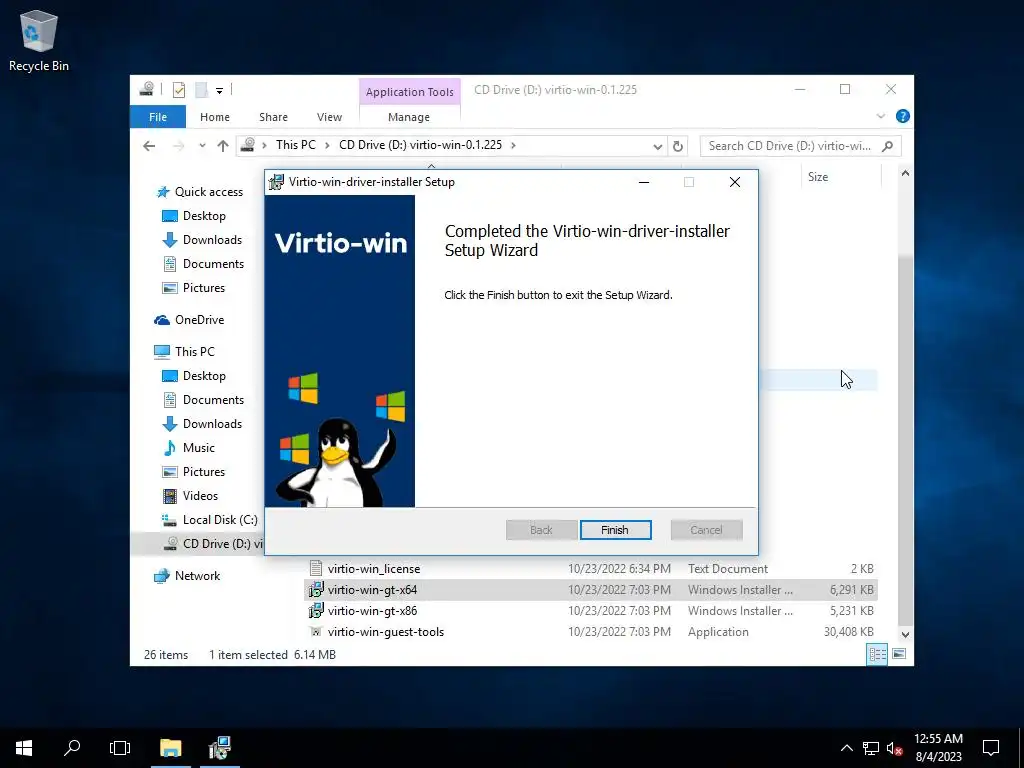Click the New folder quick access icon
Screen dimensions: 1024x768
coord(202,90)
